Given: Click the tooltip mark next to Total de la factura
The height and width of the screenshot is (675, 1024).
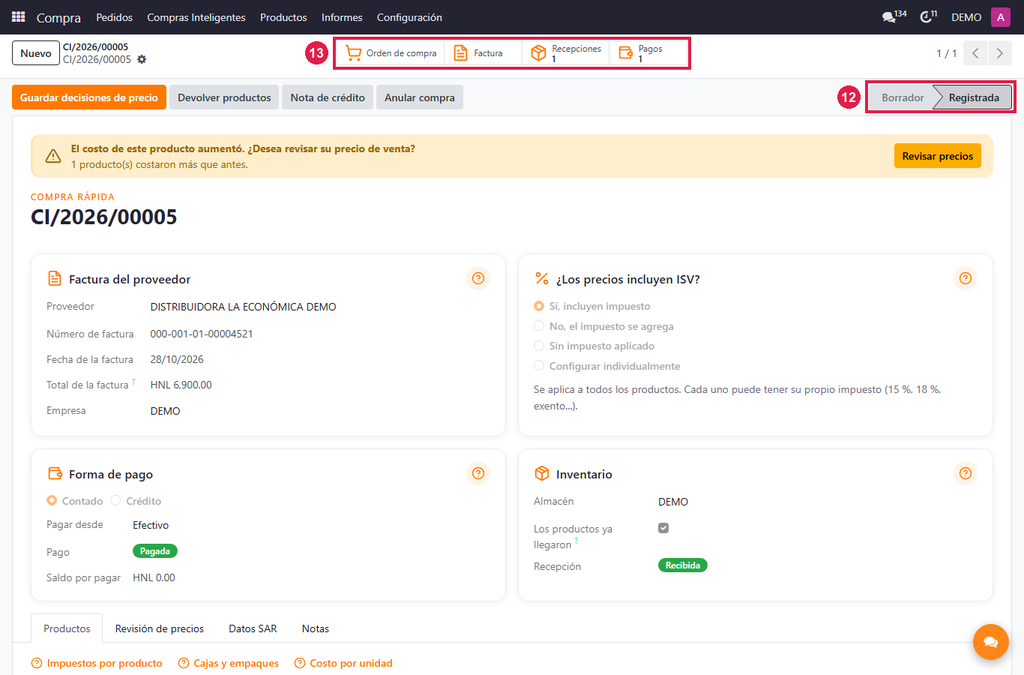Looking at the screenshot, I should [134, 381].
